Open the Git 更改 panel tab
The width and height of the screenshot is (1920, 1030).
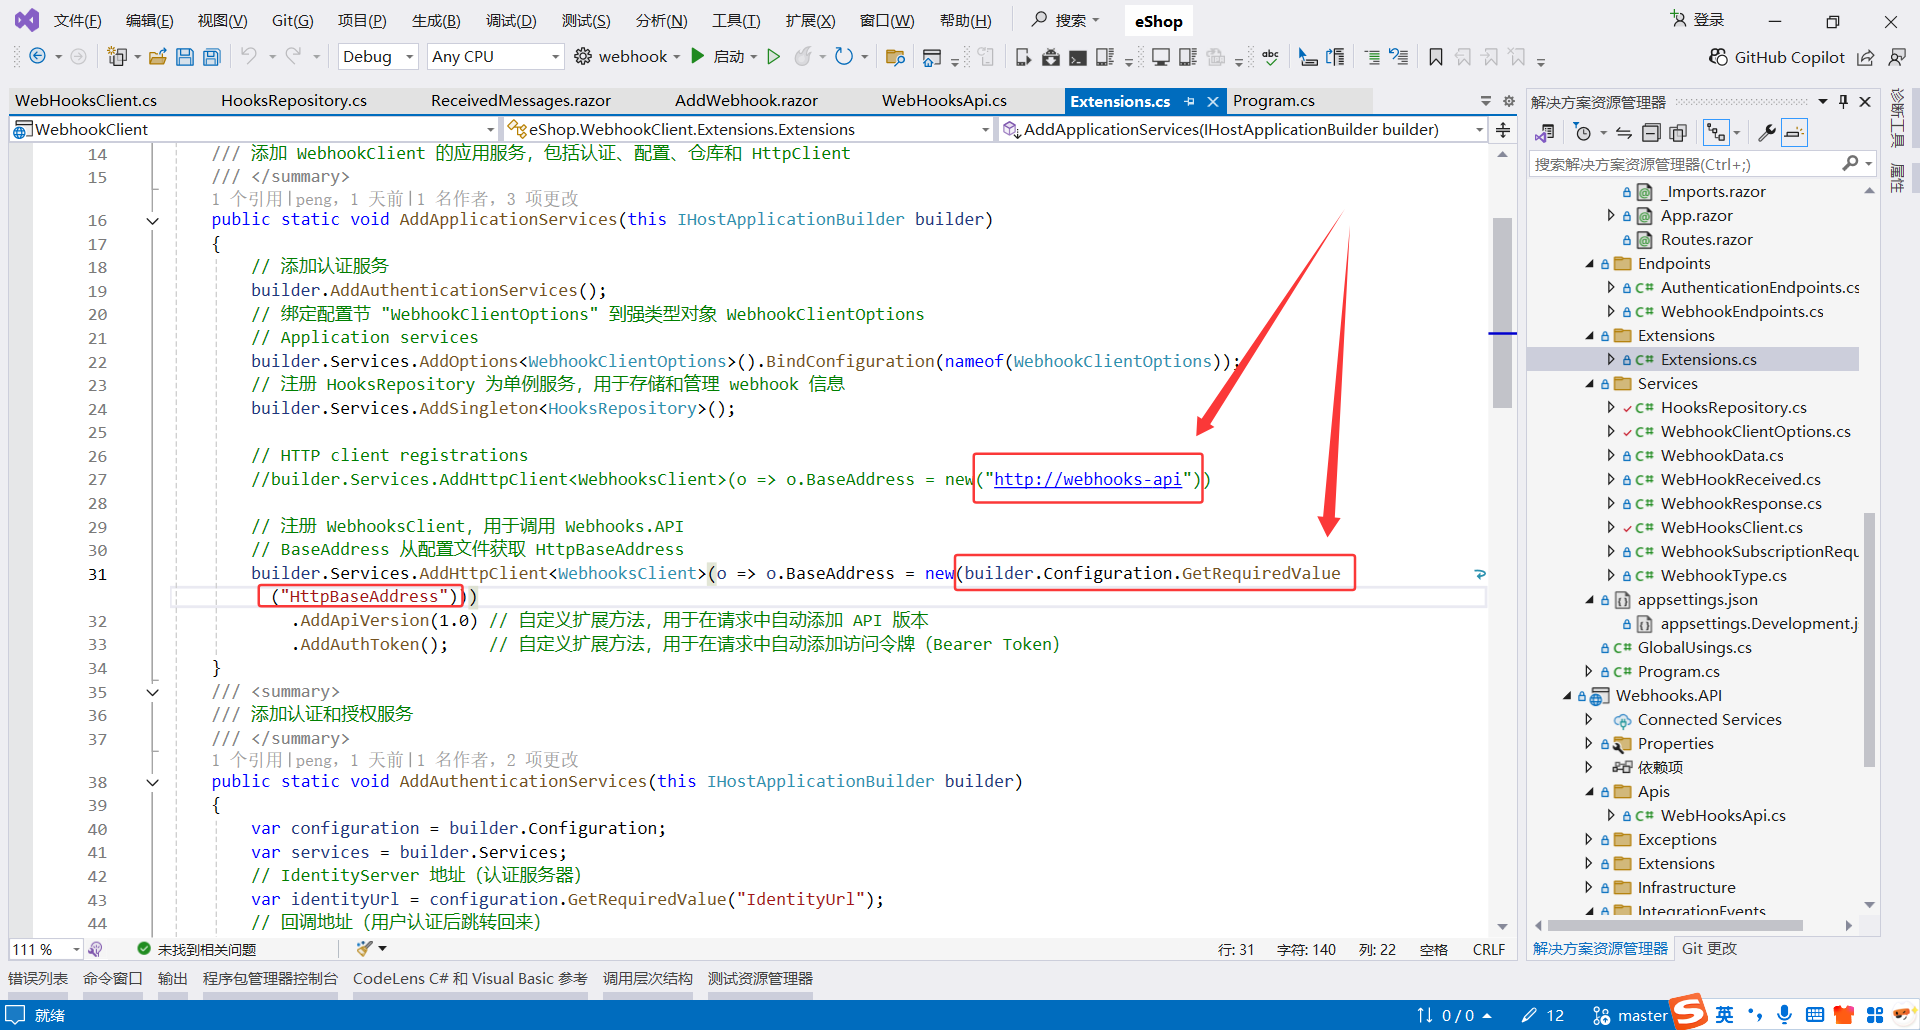(1709, 949)
